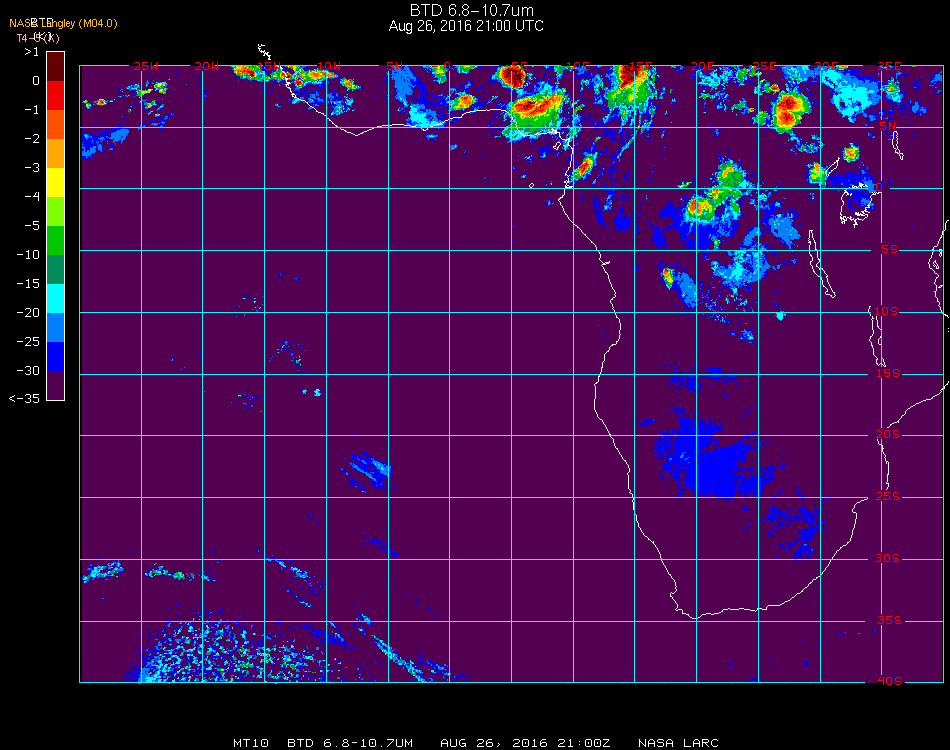Click the '5S' latitude label
950x750 pixels.
pos(889,250)
